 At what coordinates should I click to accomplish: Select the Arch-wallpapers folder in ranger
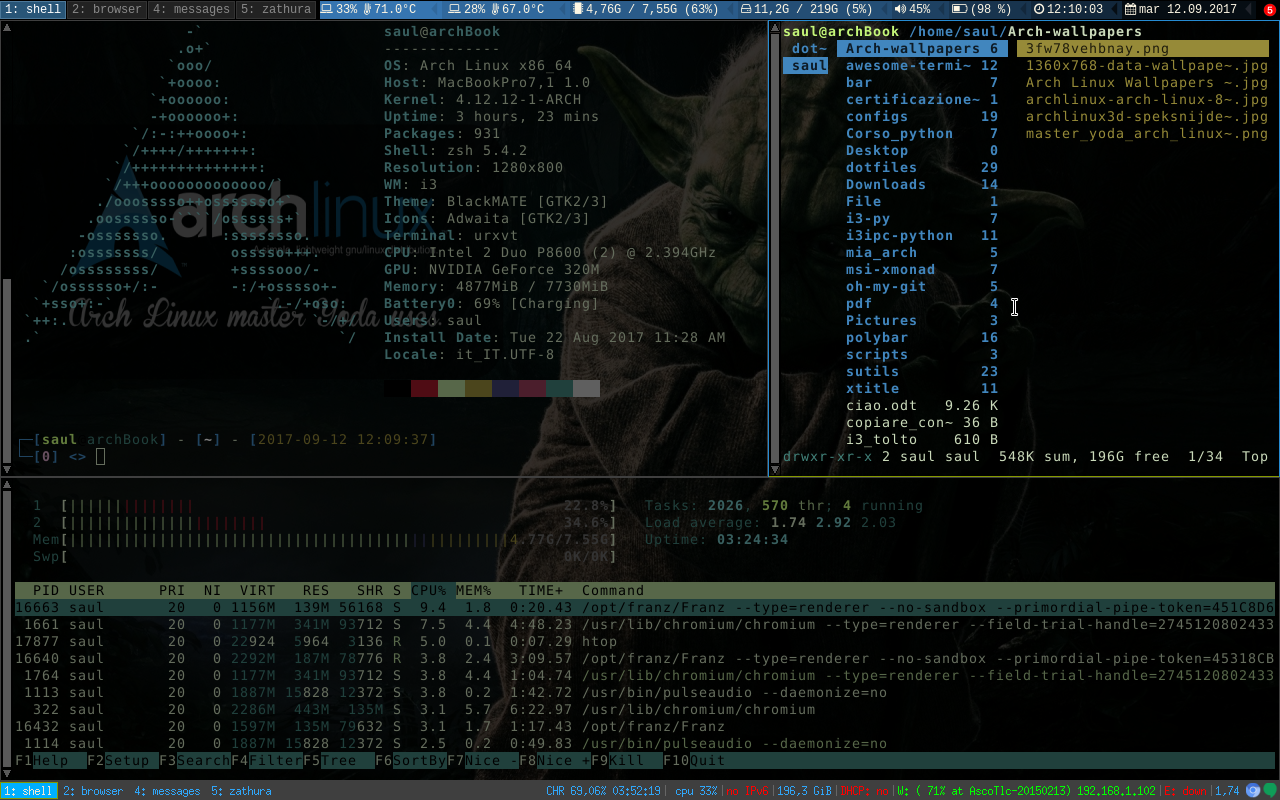922,48
